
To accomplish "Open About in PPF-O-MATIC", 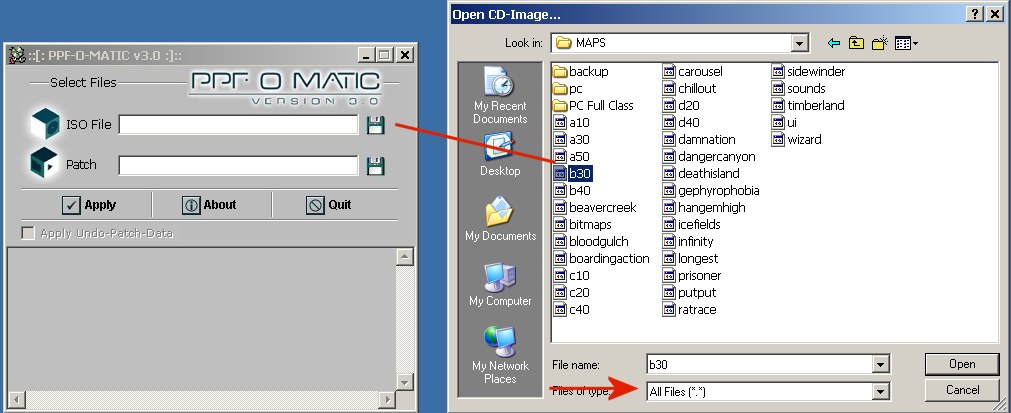I will (209, 205).
